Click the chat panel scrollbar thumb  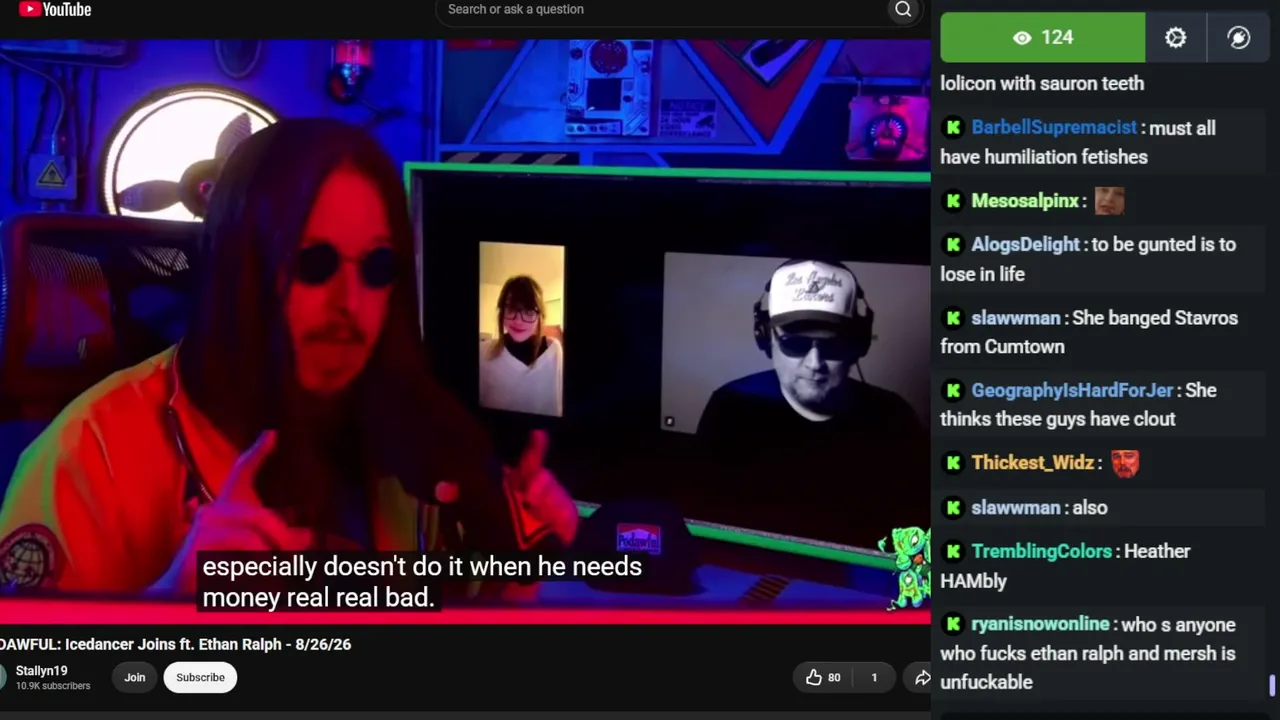coord(1272,686)
